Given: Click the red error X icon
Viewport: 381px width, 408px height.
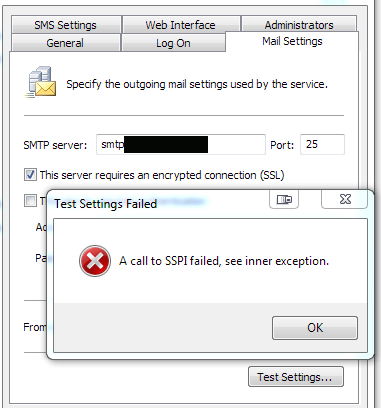Looking at the screenshot, I should point(95,261).
